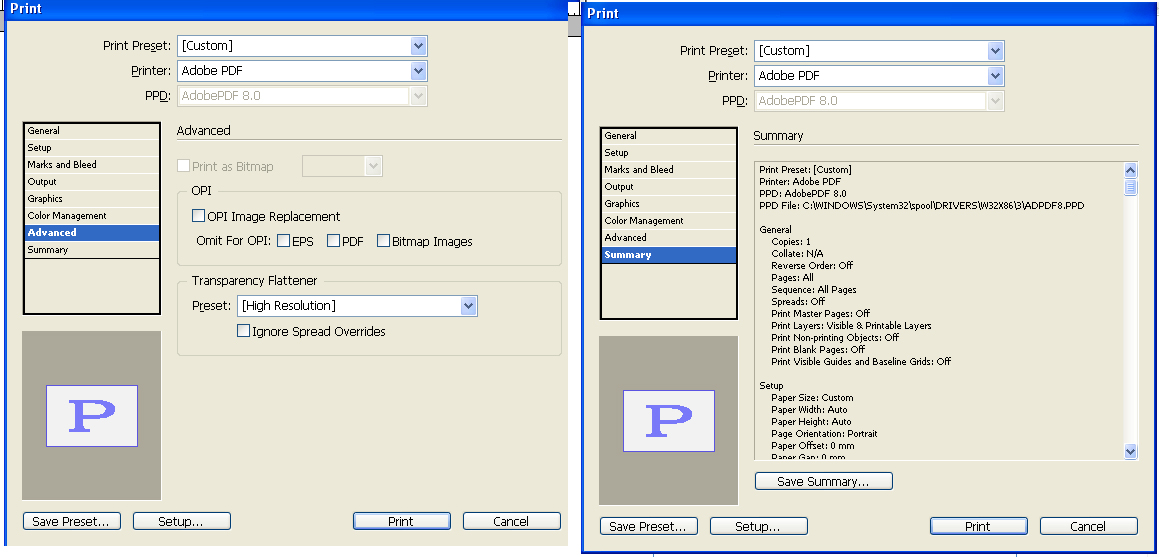The image size is (1159, 557).
Task: Open Print Preset dropdown in left Print dialog
Action: click(x=302, y=46)
